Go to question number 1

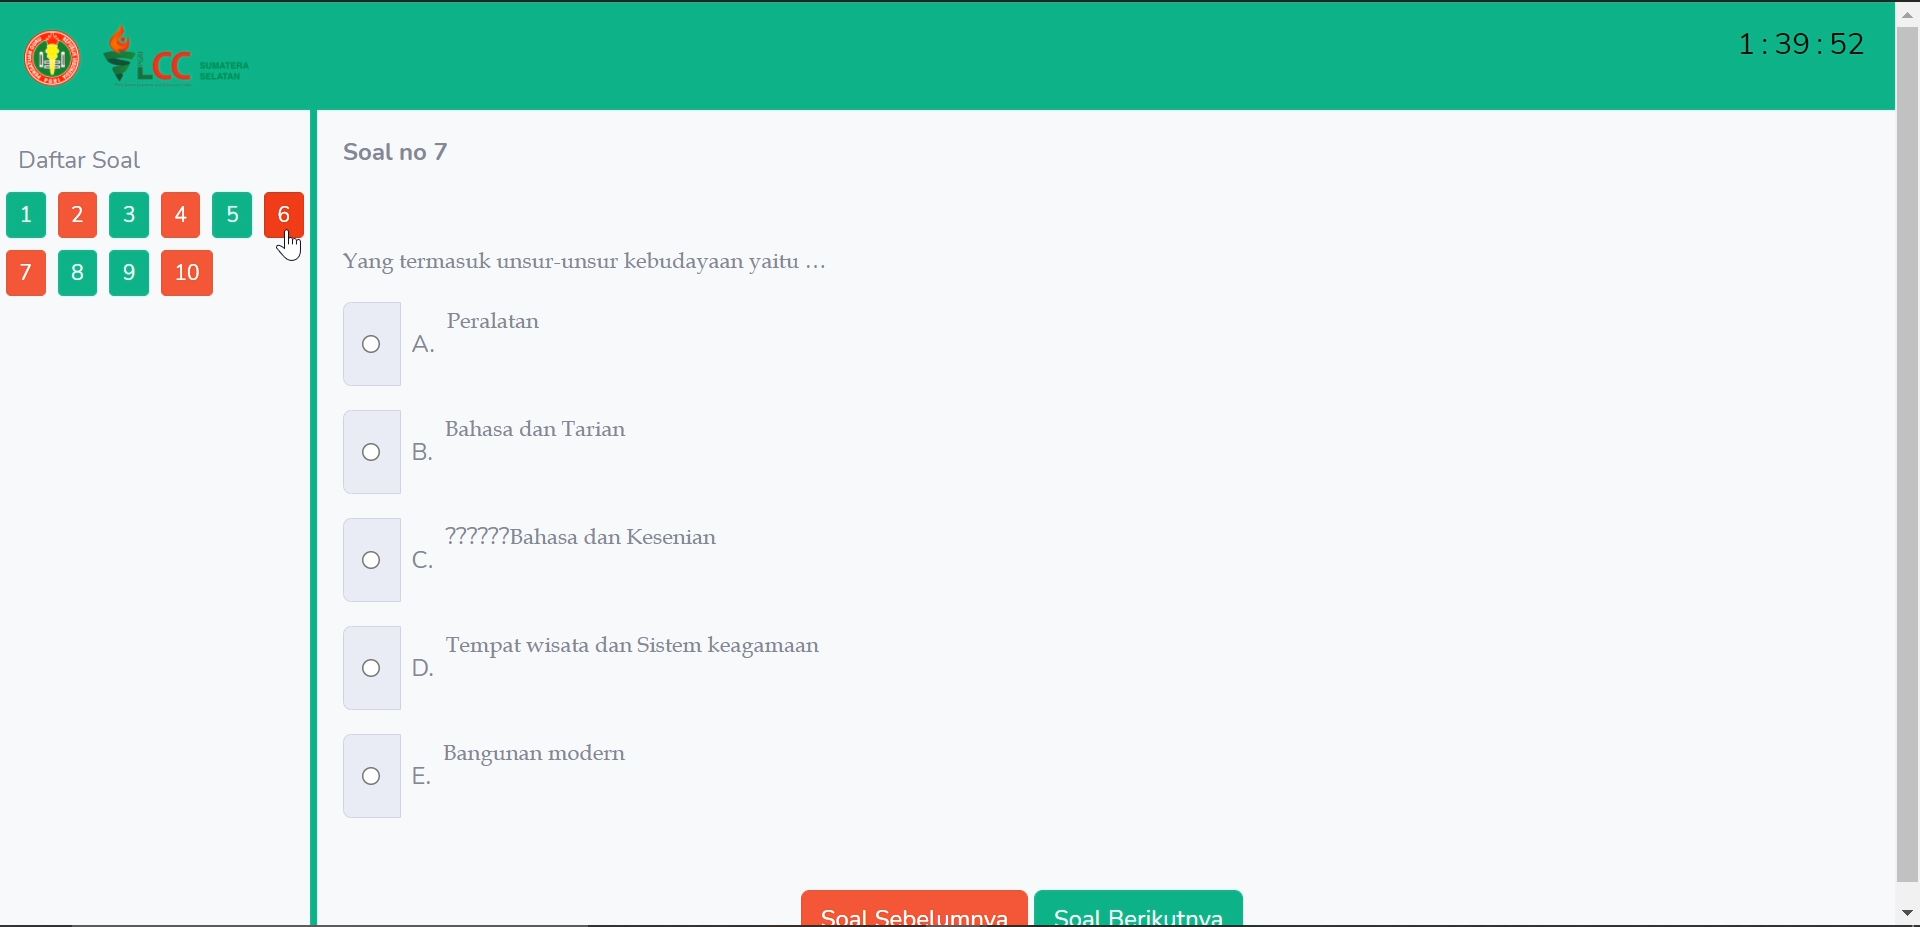click(26, 215)
